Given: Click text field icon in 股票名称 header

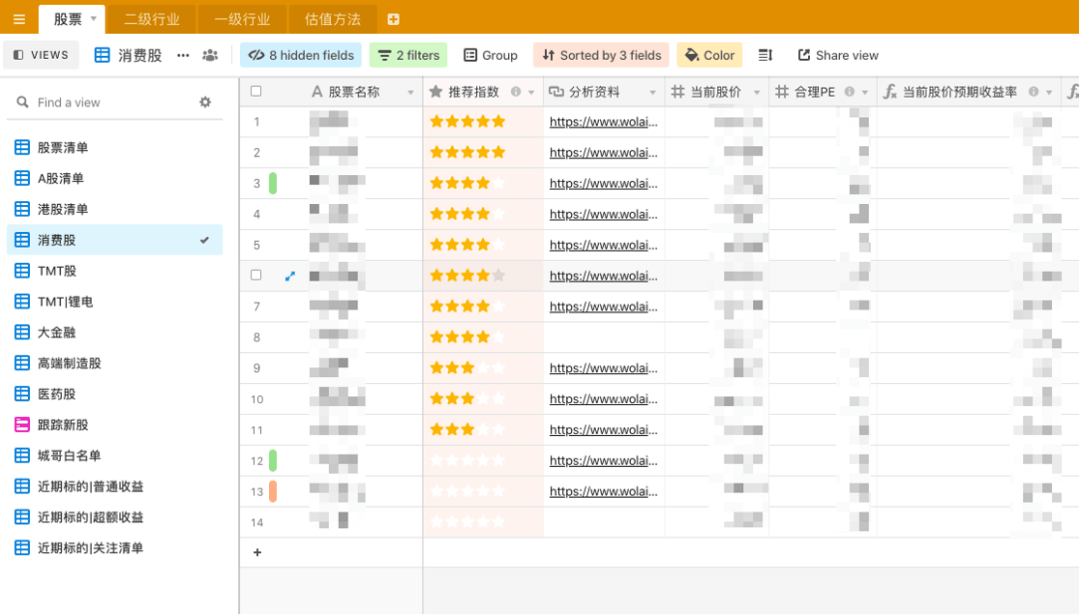Looking at the screenshot, I should [x=317, y=92].
